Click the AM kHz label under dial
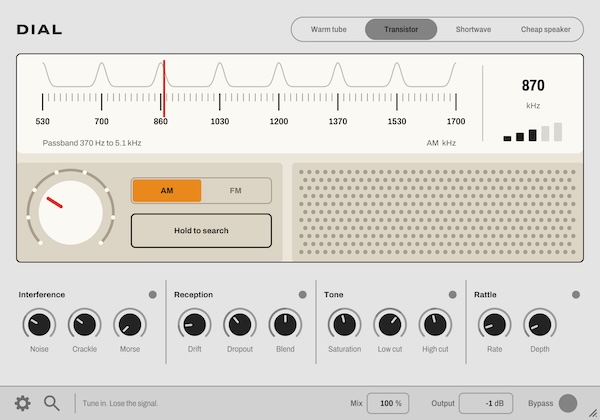Viewport: 600px width, 420px height. coord(441,143)
